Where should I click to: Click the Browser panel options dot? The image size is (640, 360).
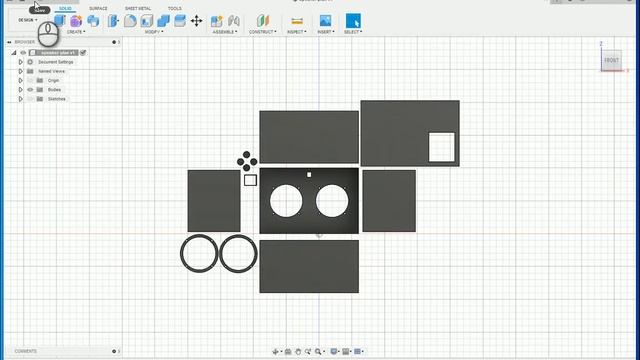[114, 42]
